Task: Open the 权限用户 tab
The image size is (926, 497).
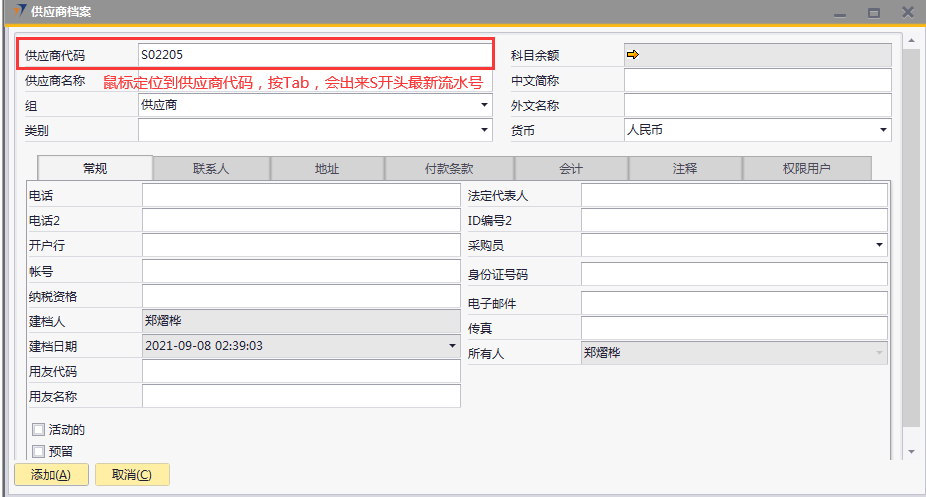Action: pos(806,169)
